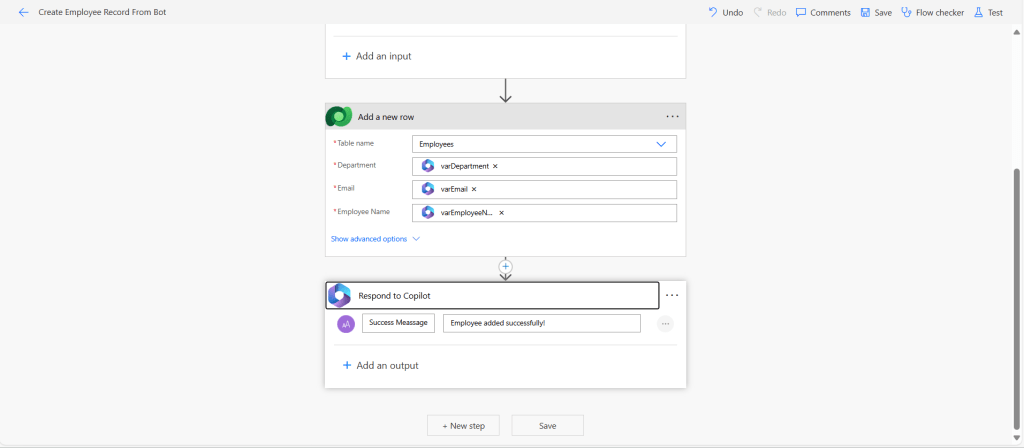Click Add an input
Image resolution: width=1024 pixels, height=448 pixels.
tap(376, 56)
